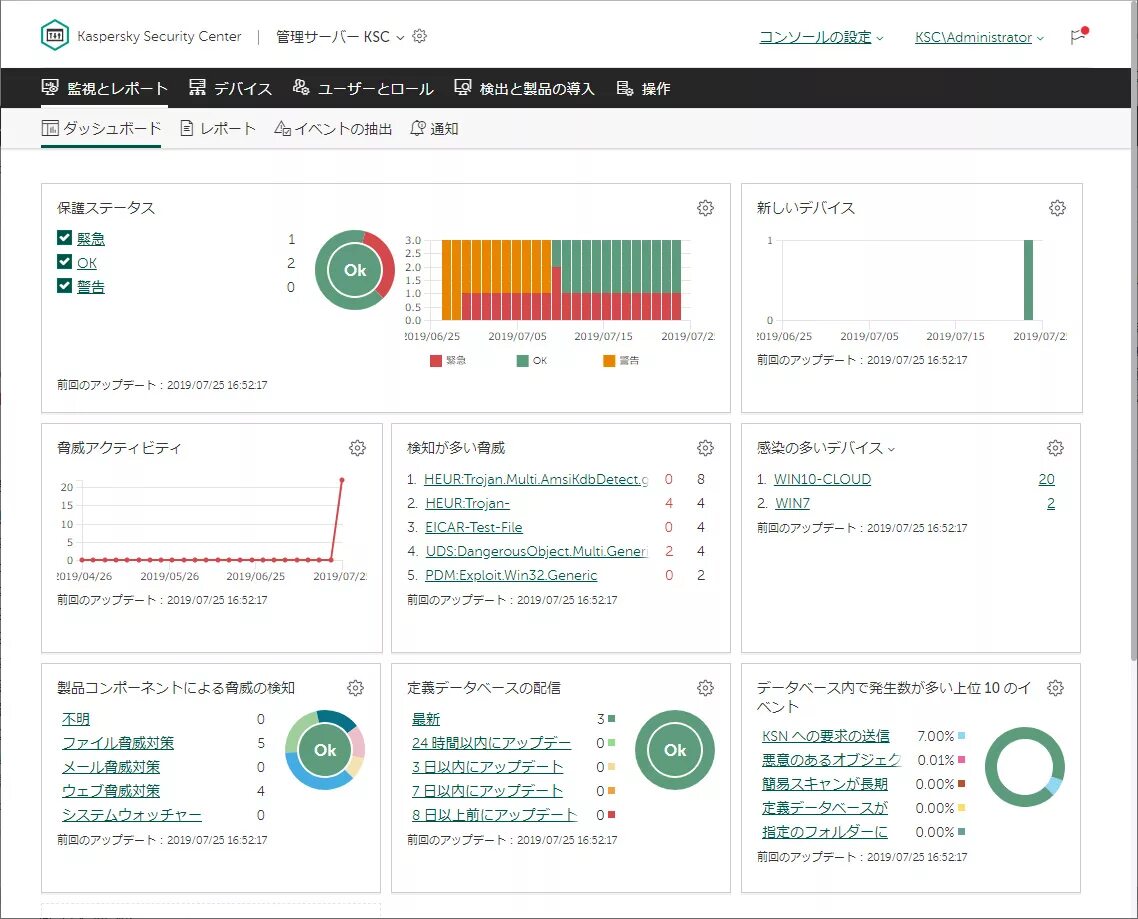The image size is (1138, 919).
Task: Open settings gear of 保護ステータス widget
Action: click(x=705, y=208)
